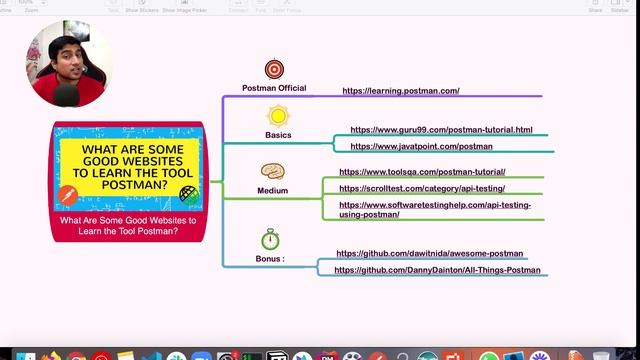Viewport: 640px width, 360px height.
Task: Open the guru99.com postman-tutorial link
Action: coord(441,130)
